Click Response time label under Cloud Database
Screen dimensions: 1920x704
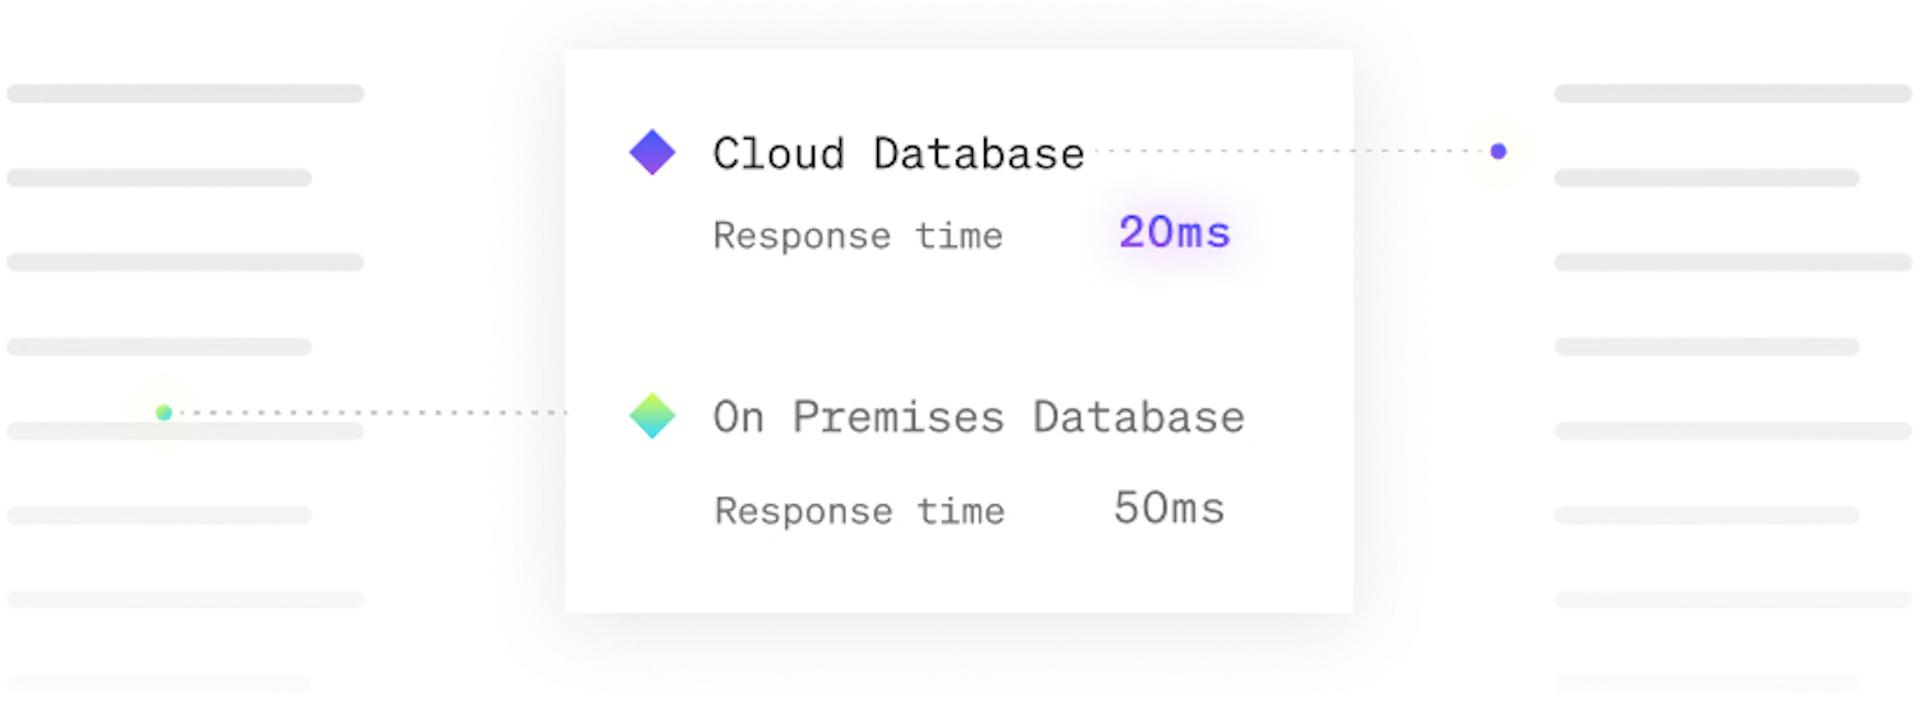(857, 236)
